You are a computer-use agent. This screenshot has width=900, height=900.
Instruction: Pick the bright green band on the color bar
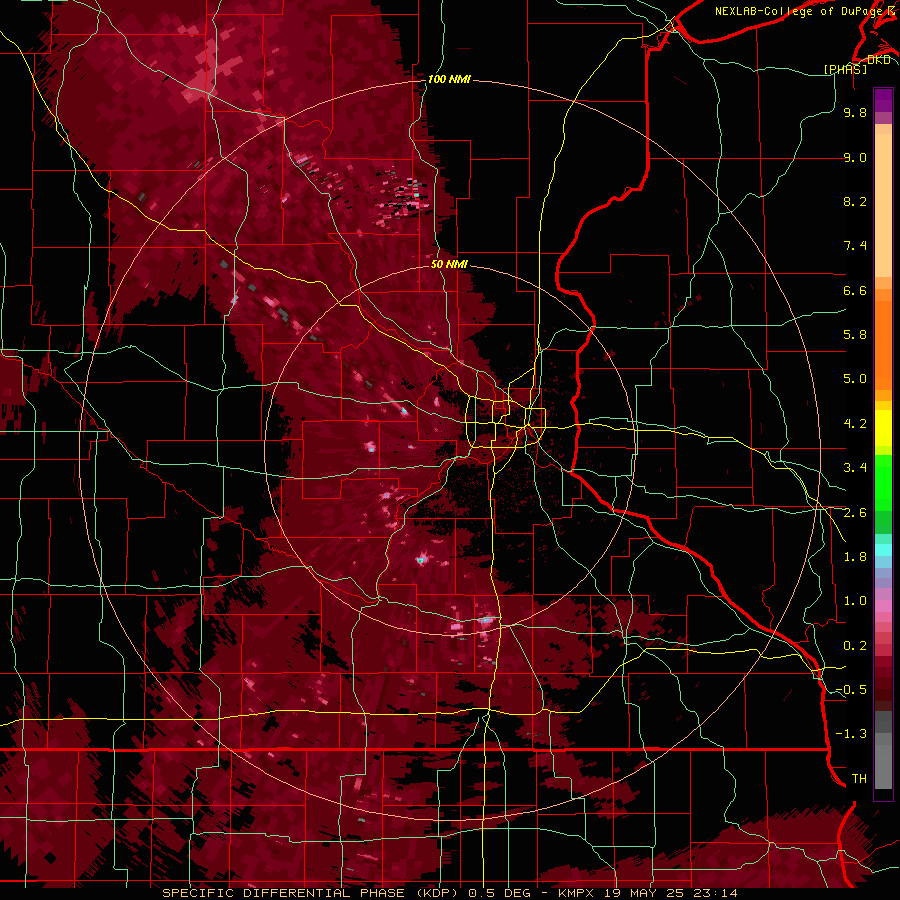pos(883,483)
